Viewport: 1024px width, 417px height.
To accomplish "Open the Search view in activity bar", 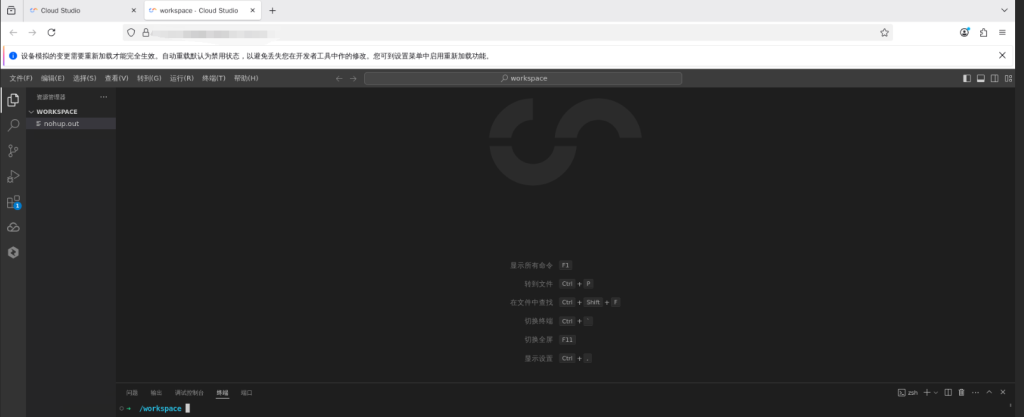I will 13,125.
